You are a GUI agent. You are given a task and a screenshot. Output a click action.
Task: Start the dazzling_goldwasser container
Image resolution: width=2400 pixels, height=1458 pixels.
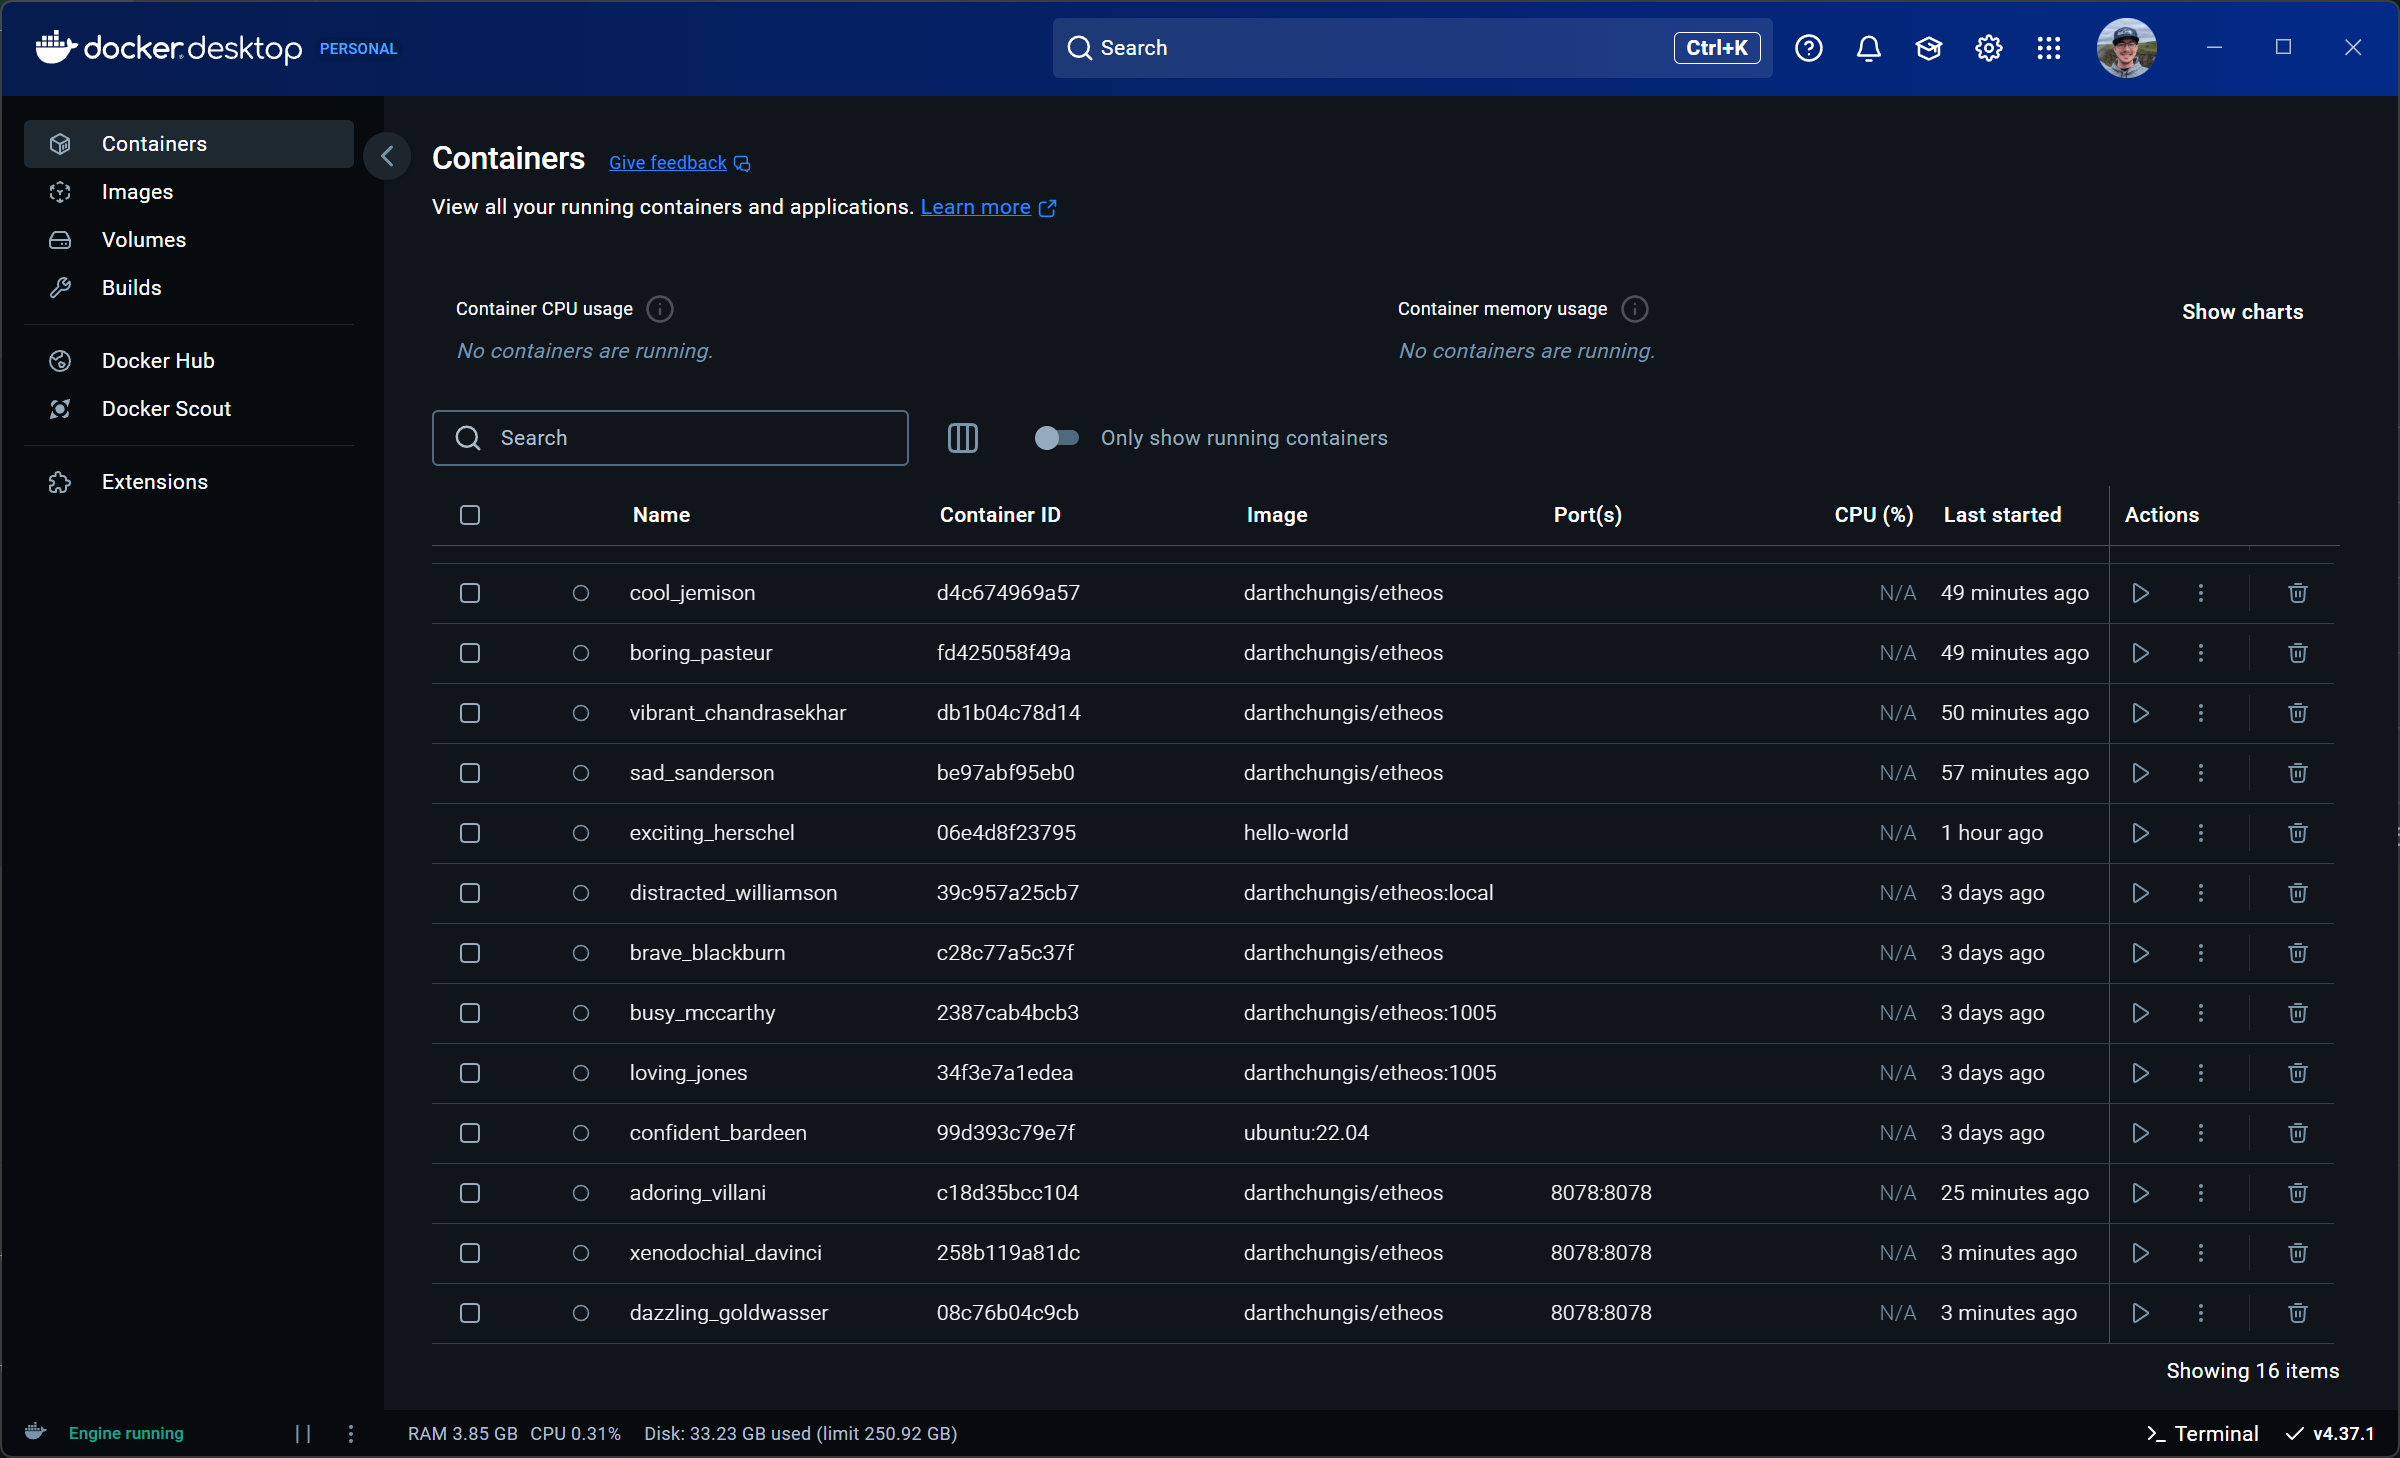tap(2140, 1313)
